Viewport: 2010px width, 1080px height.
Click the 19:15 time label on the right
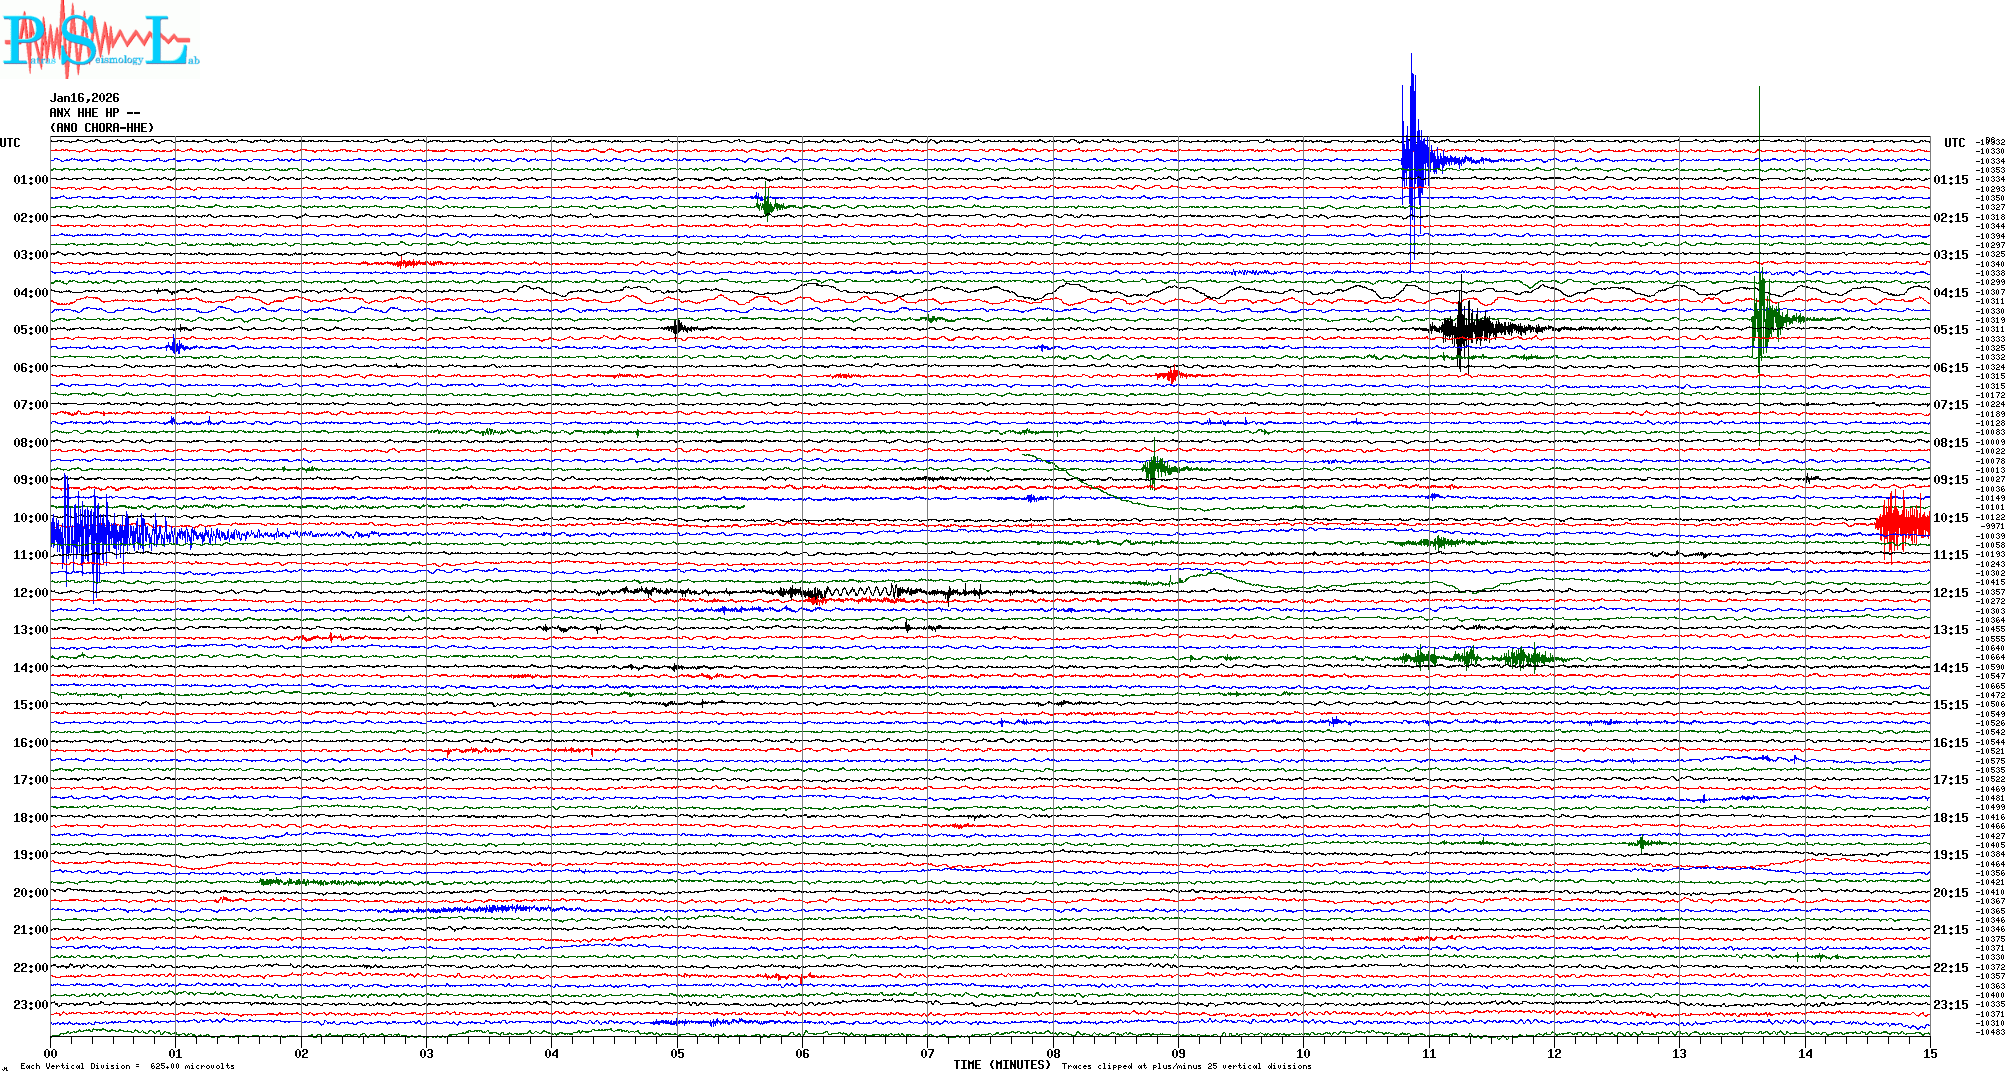click(1950, 856)
